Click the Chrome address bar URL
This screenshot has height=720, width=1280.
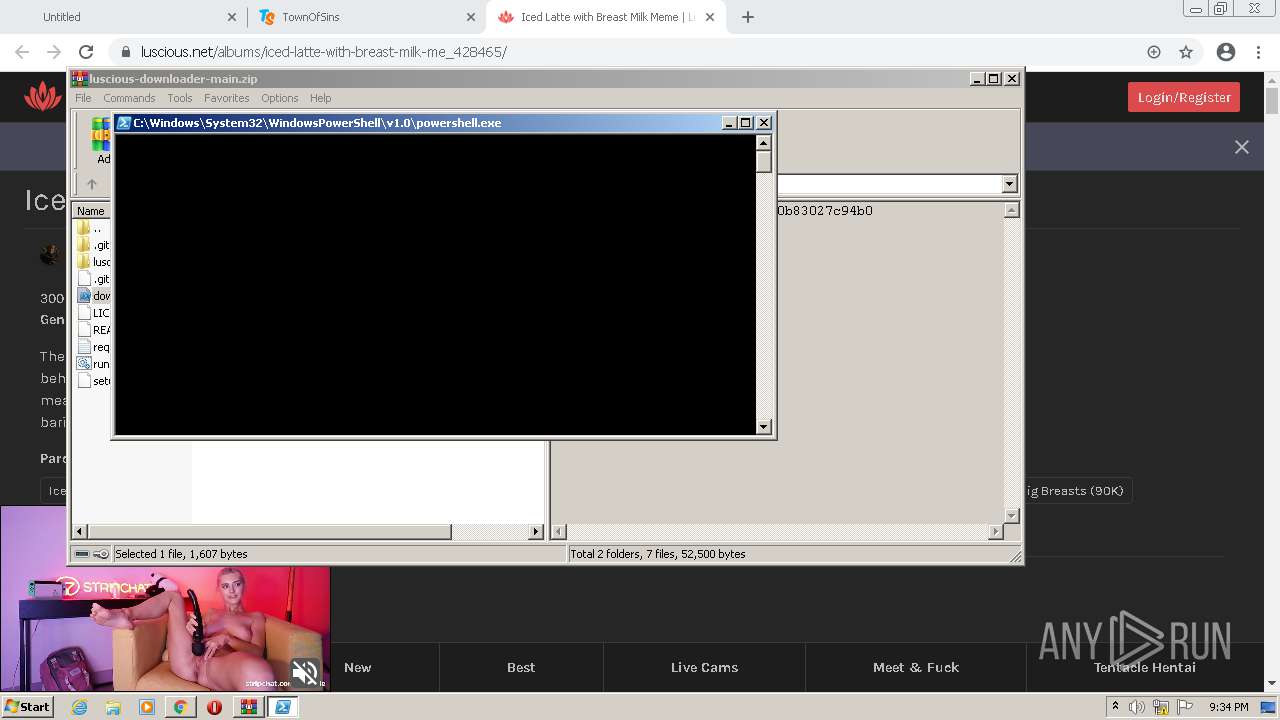(323, 52)
